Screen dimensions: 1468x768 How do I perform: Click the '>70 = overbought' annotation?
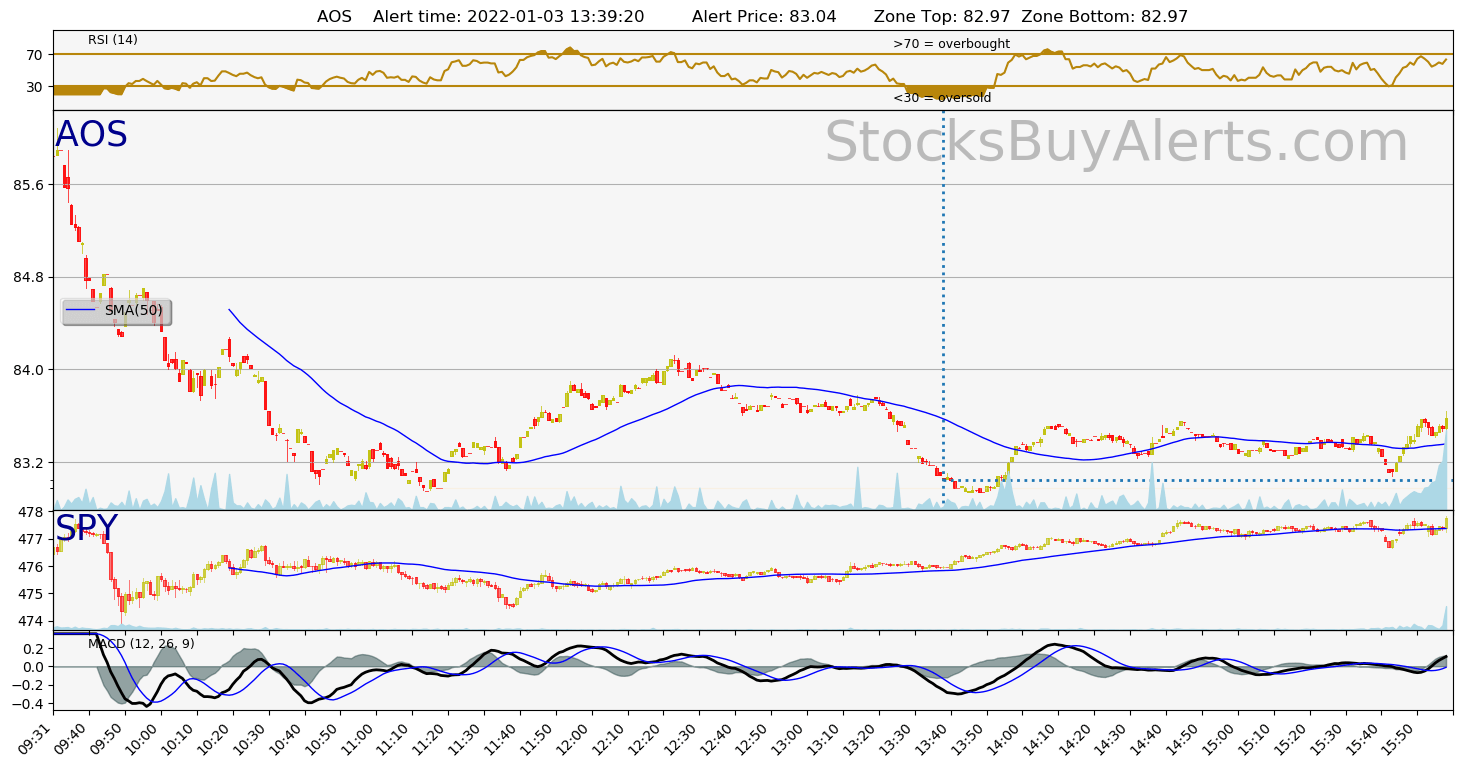tap(951, 44)
